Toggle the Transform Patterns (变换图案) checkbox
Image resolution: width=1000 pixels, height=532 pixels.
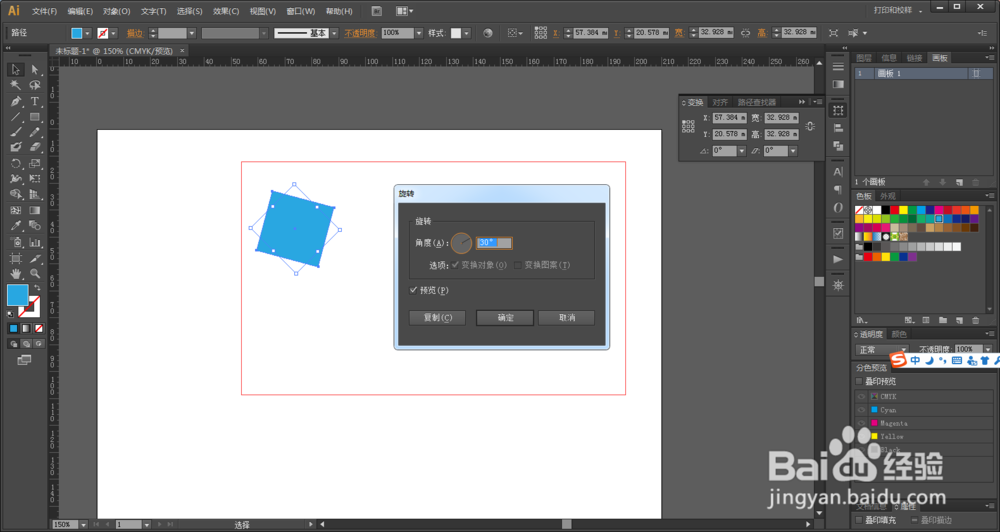coord(518,265)
